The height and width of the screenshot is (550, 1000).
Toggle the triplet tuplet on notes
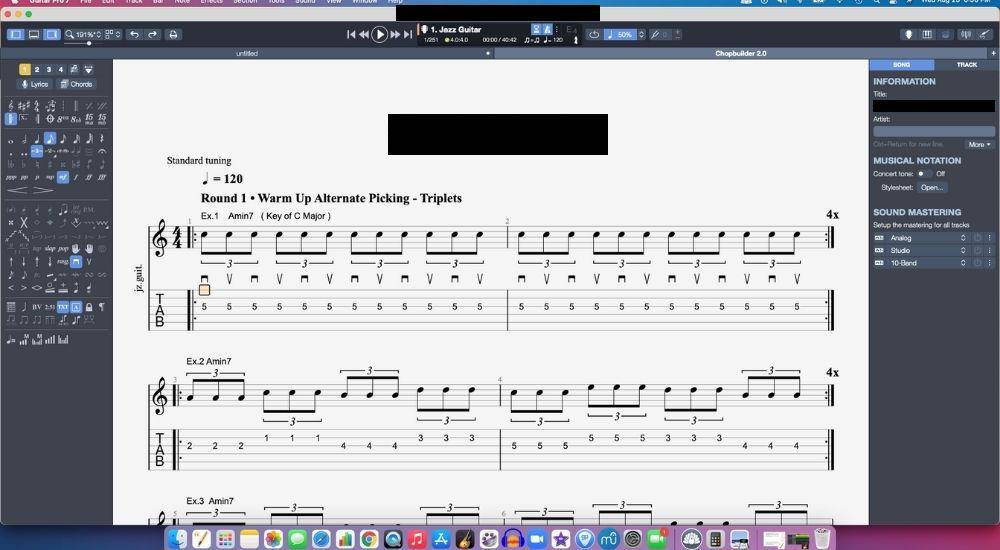pos(37,151)
